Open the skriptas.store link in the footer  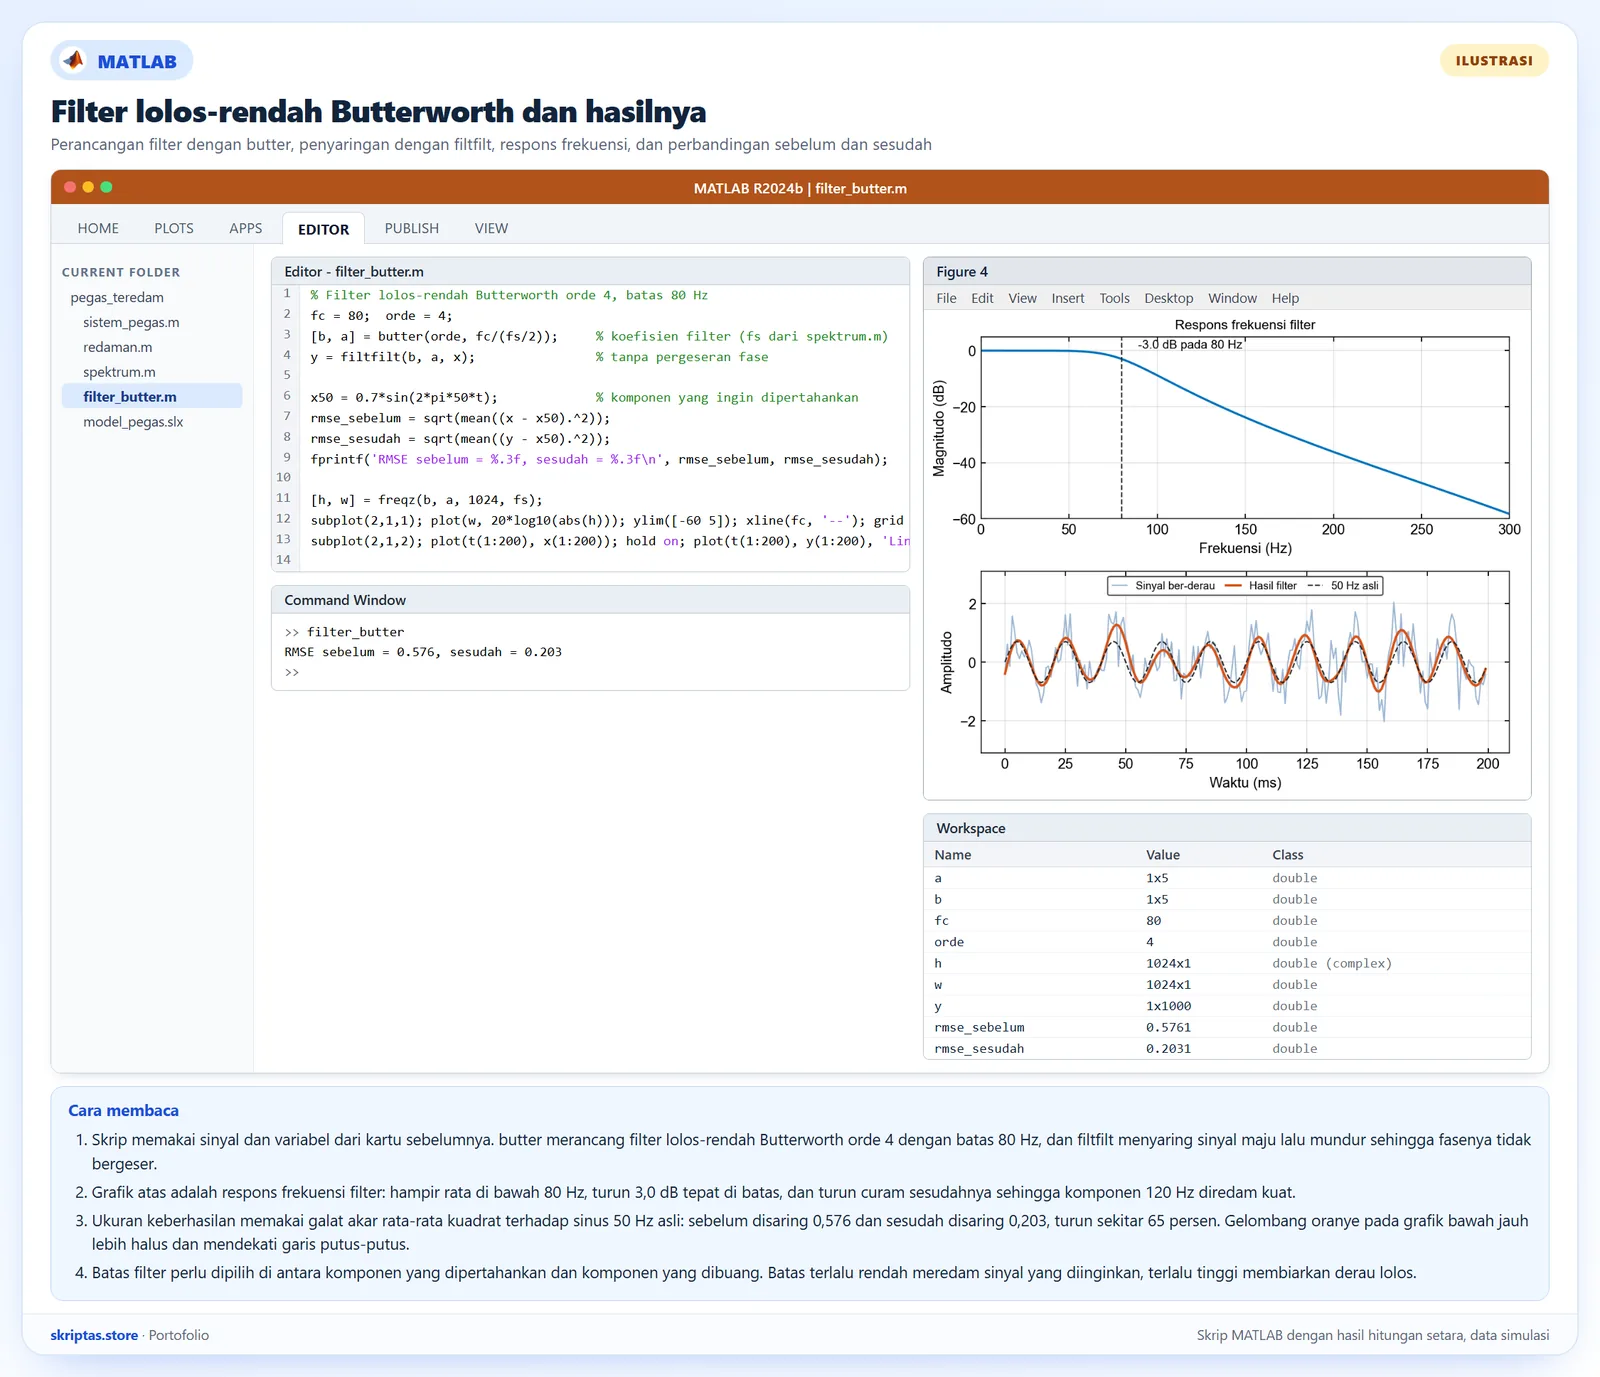point(94,1335)
